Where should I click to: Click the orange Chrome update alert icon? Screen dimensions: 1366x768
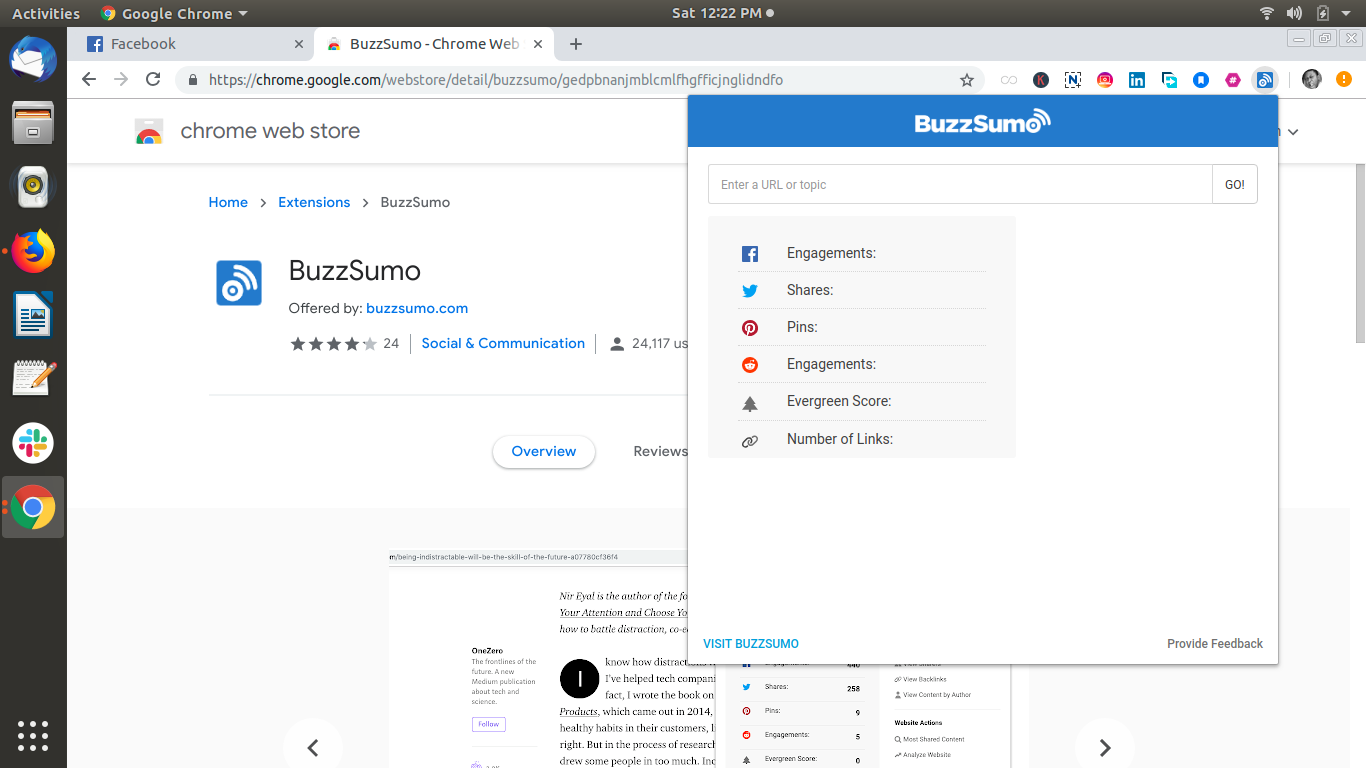[1344, 80]
